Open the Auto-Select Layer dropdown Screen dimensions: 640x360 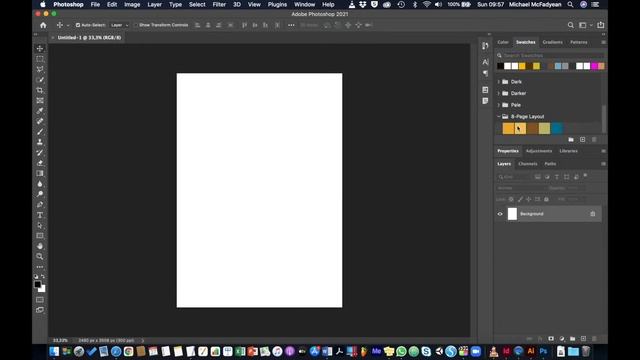[x=119, y=25]
